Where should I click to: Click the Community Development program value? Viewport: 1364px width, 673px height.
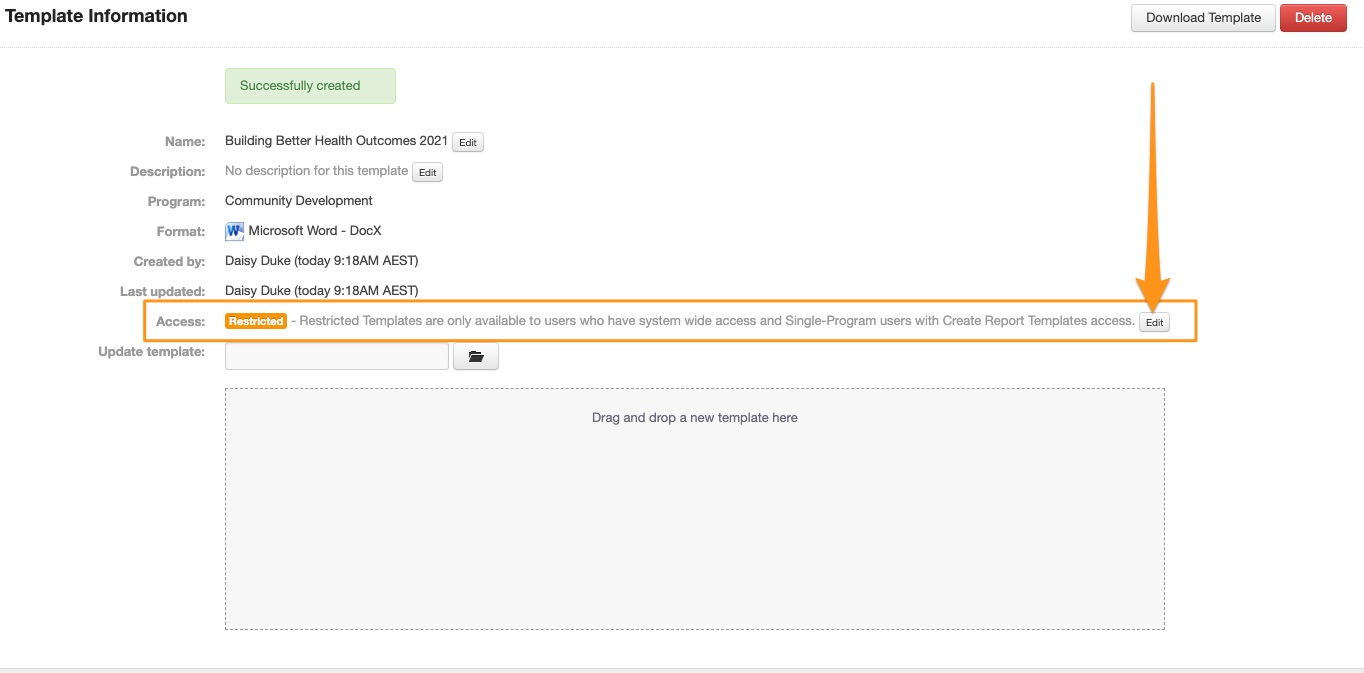(x=299, y=201)
